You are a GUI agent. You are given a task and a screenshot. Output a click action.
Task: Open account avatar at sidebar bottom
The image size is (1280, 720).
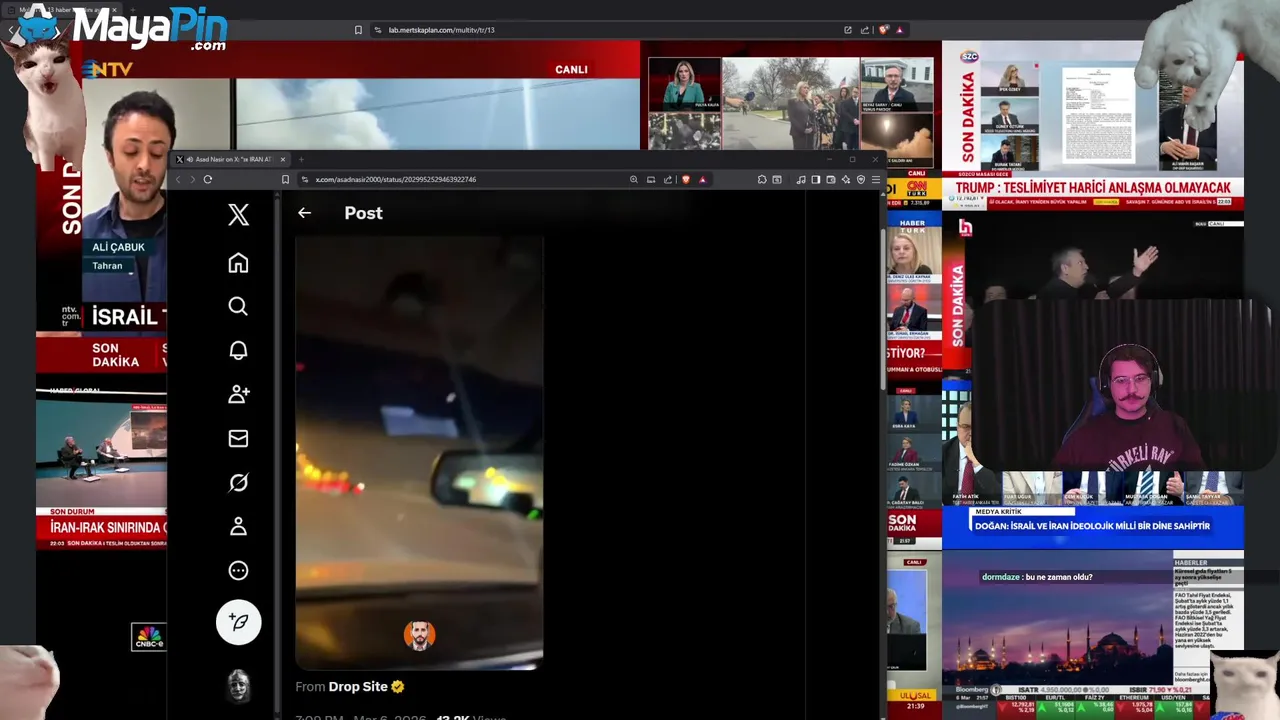(x=238, y=685)
